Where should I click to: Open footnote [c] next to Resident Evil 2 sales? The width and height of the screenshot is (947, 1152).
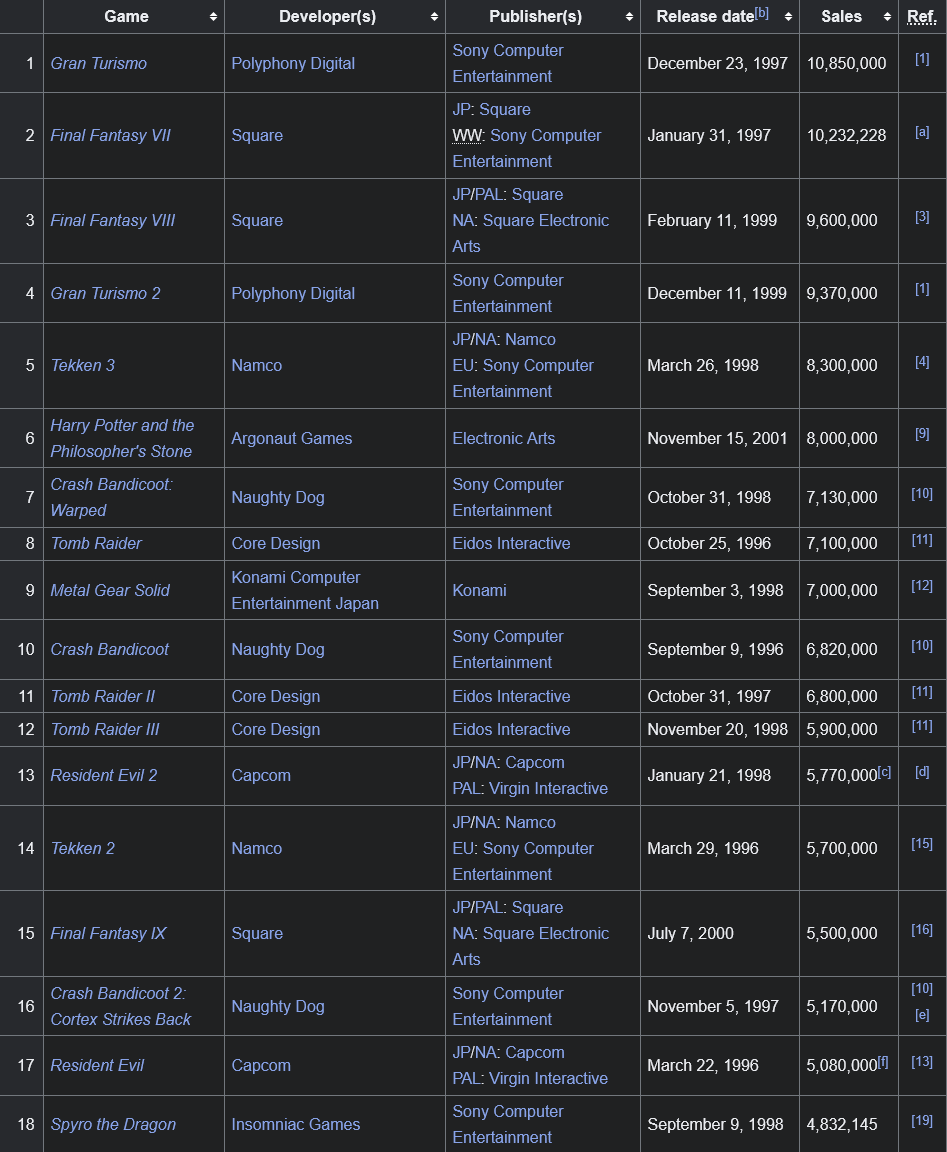[x=885, y=771]
